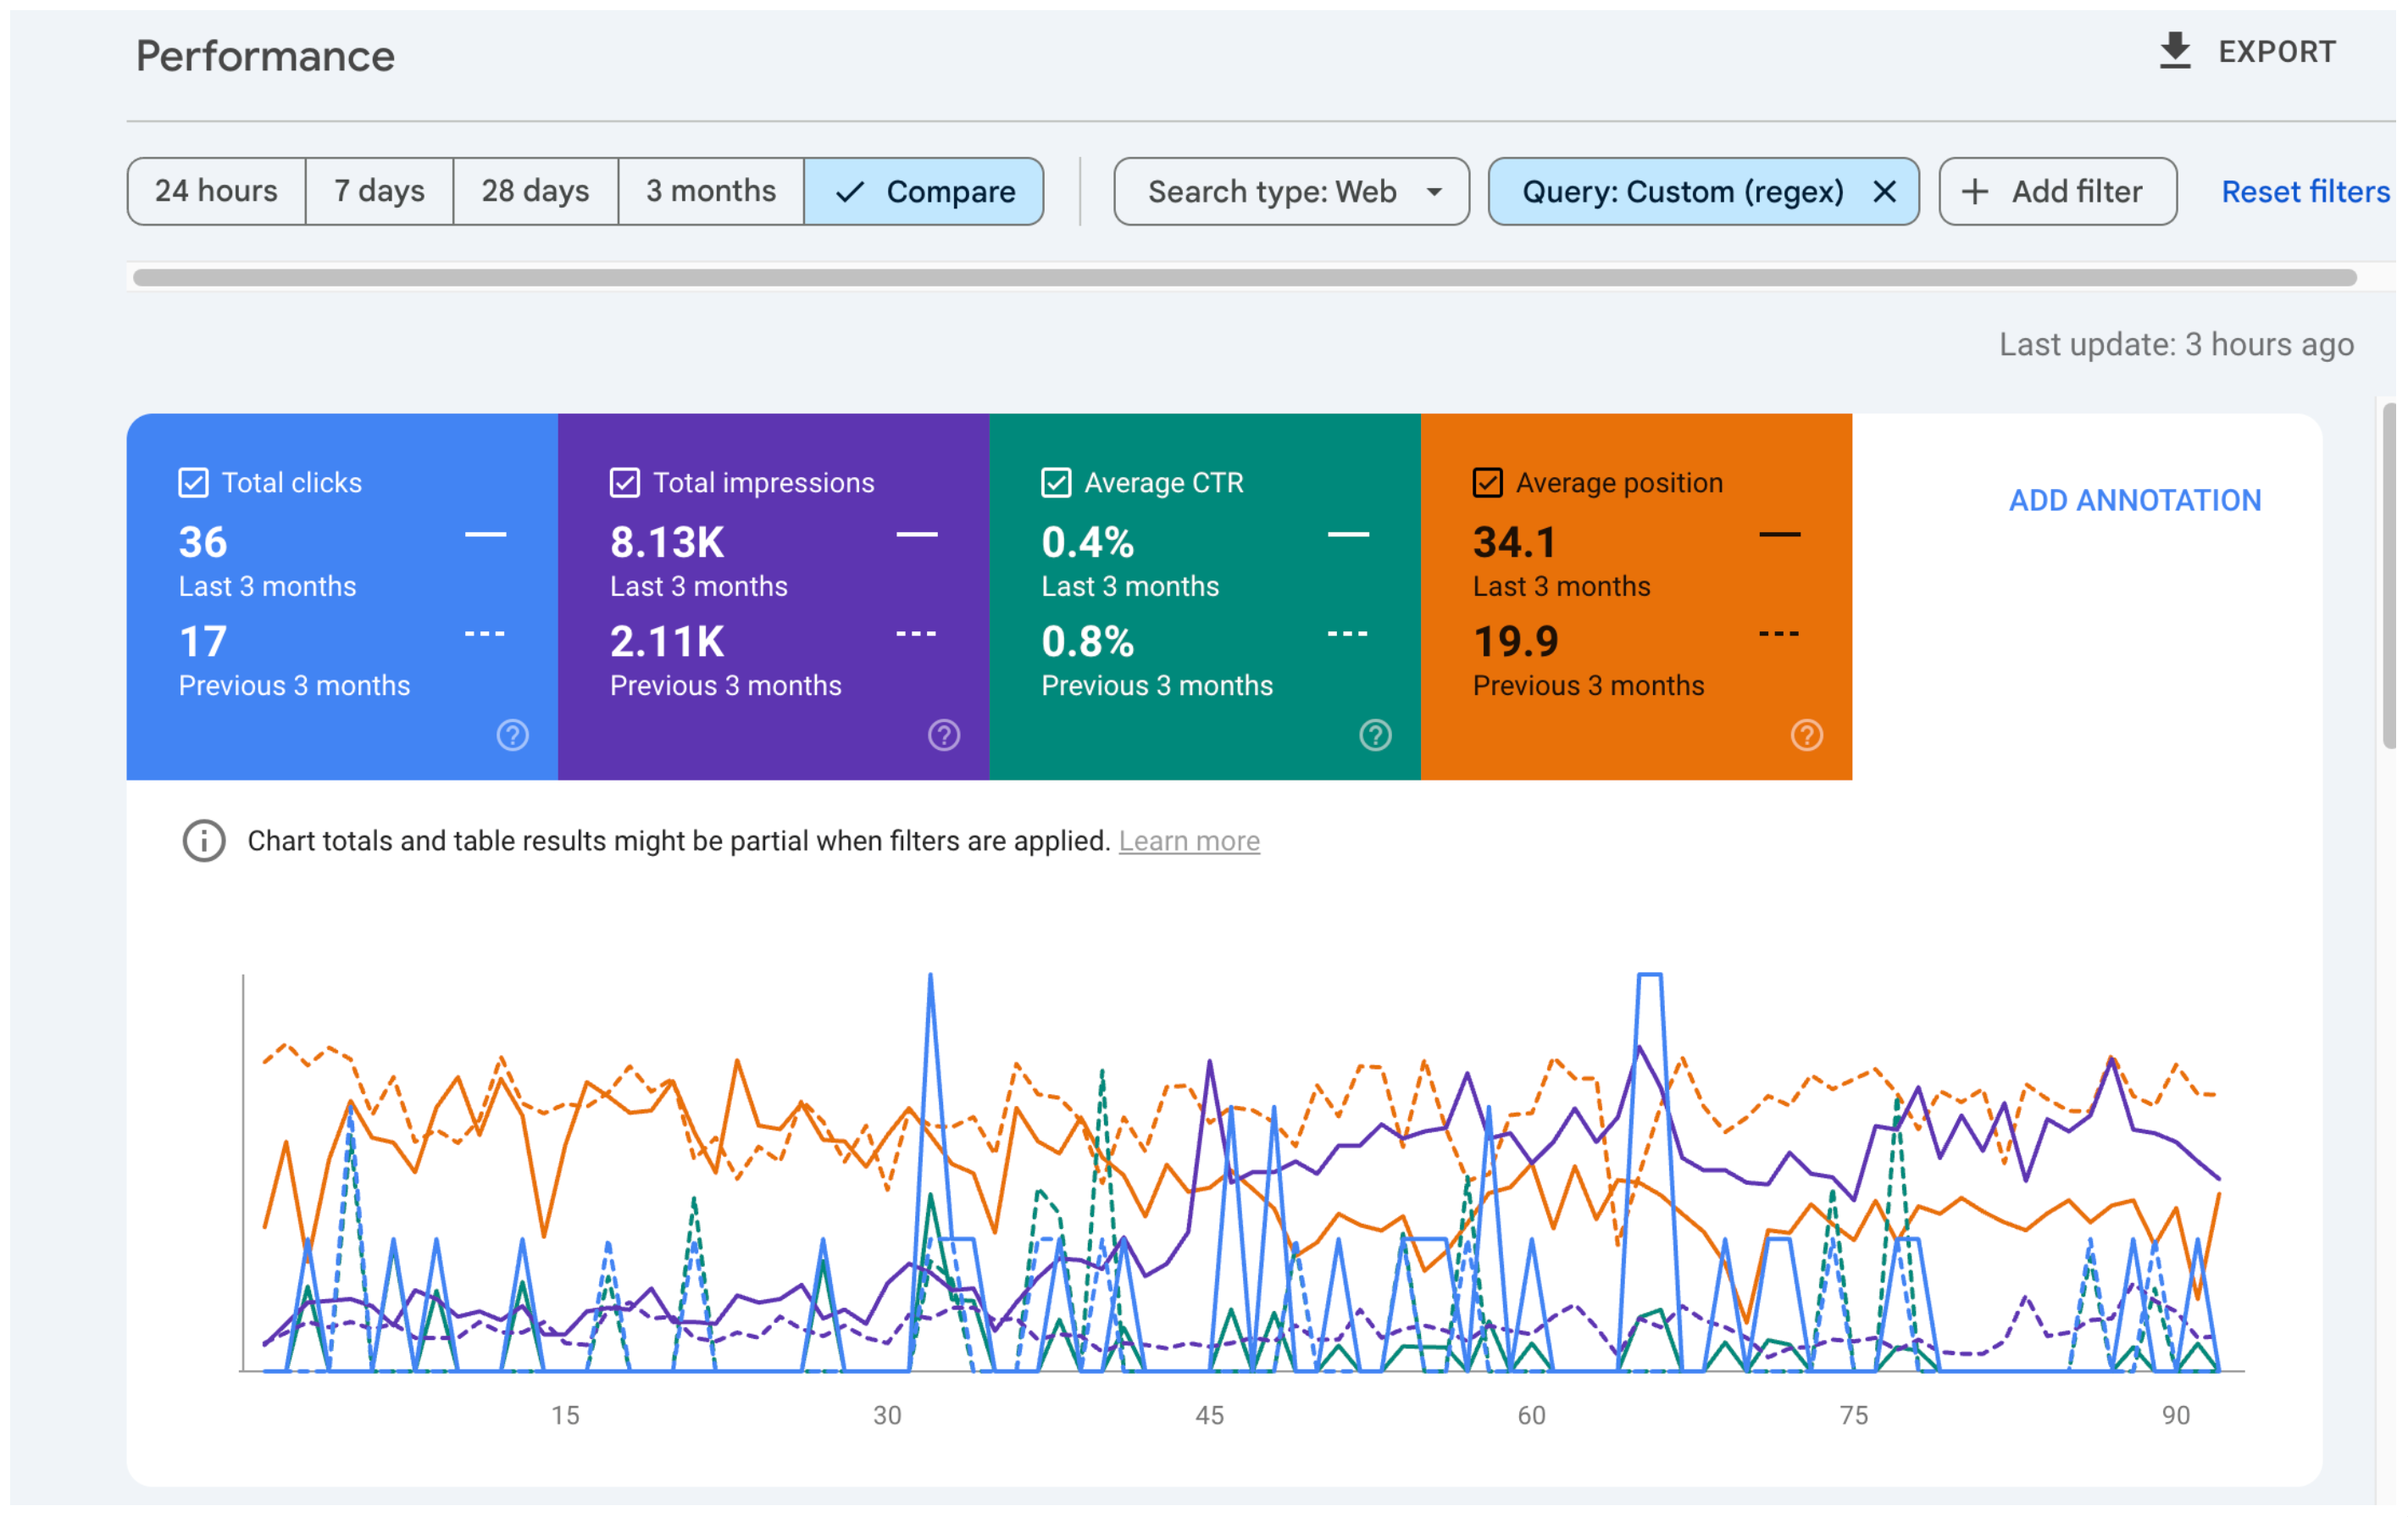Click Reset filters link
The height and width of the screenshot is (1517, 2408).
[x=2305, y=191]
